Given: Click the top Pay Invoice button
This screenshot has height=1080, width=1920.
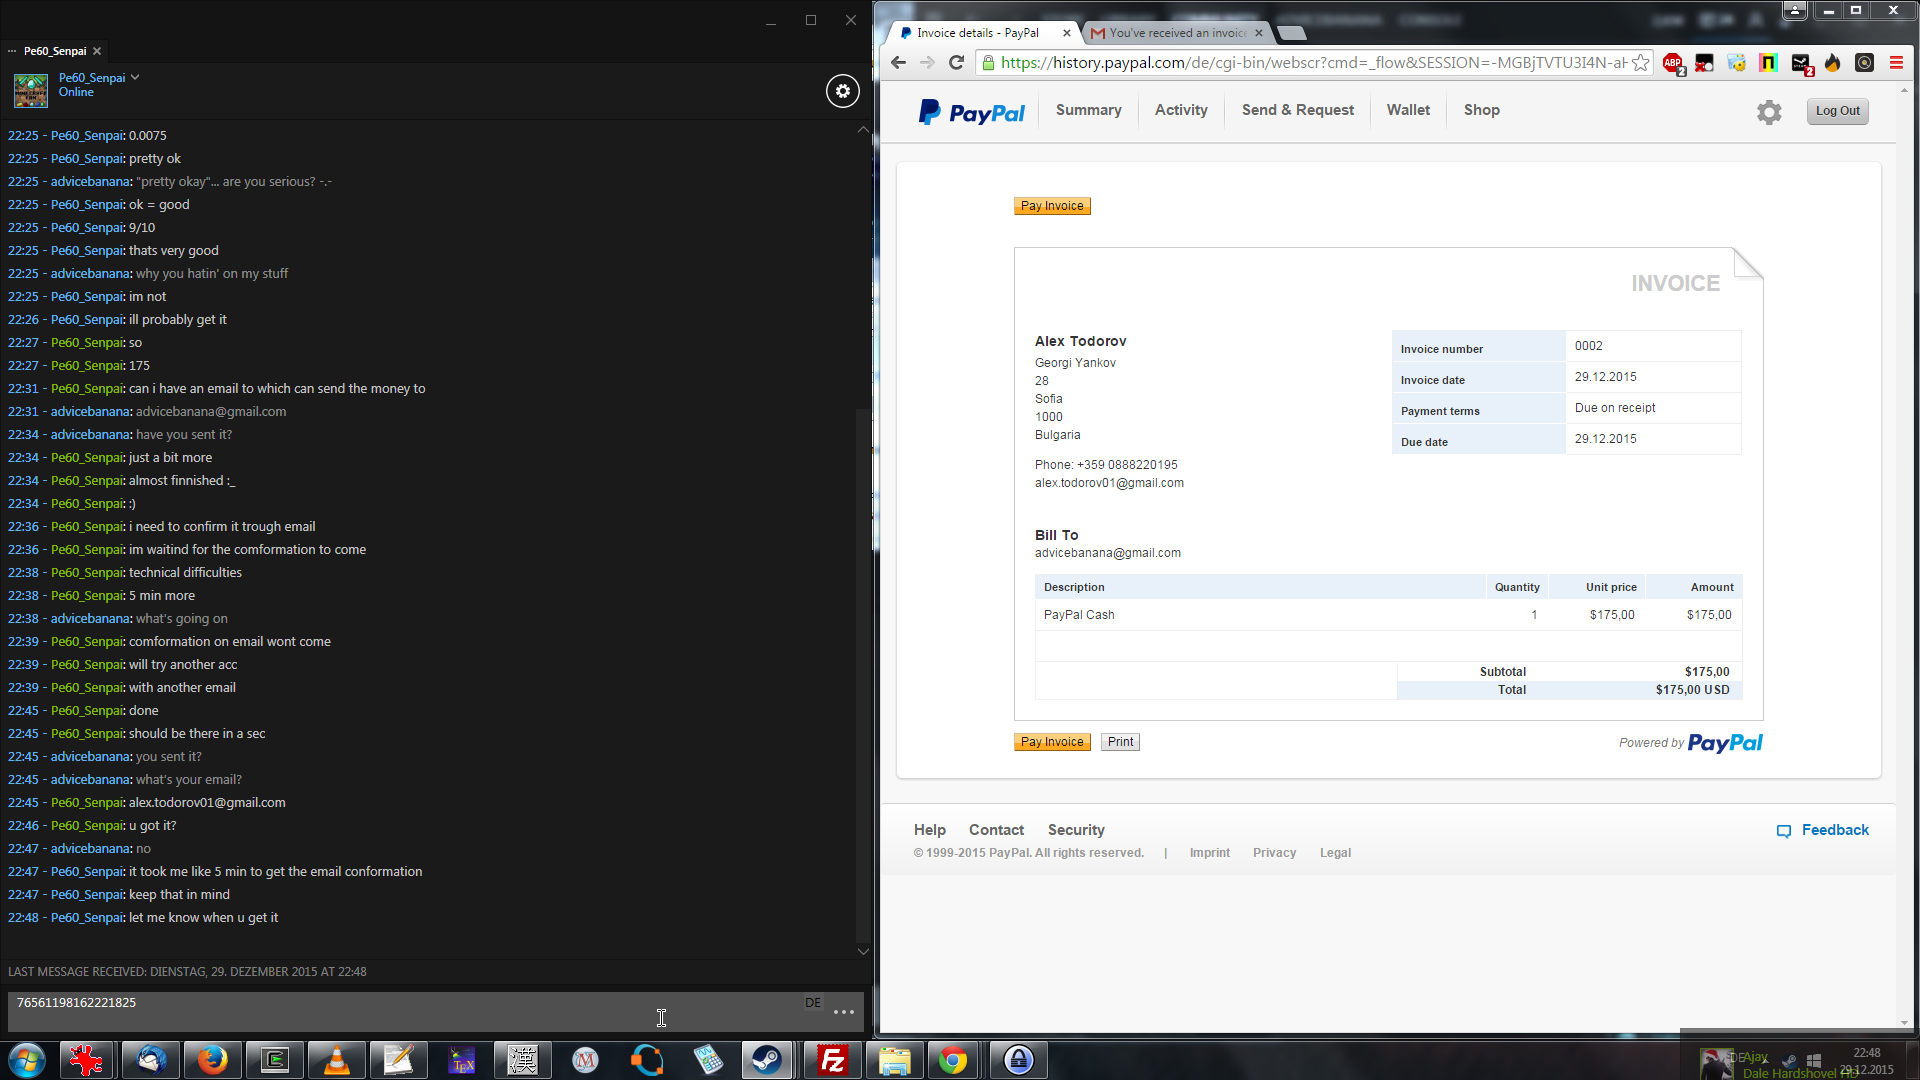Looking at the screenshot, I should click(1051, 206).
